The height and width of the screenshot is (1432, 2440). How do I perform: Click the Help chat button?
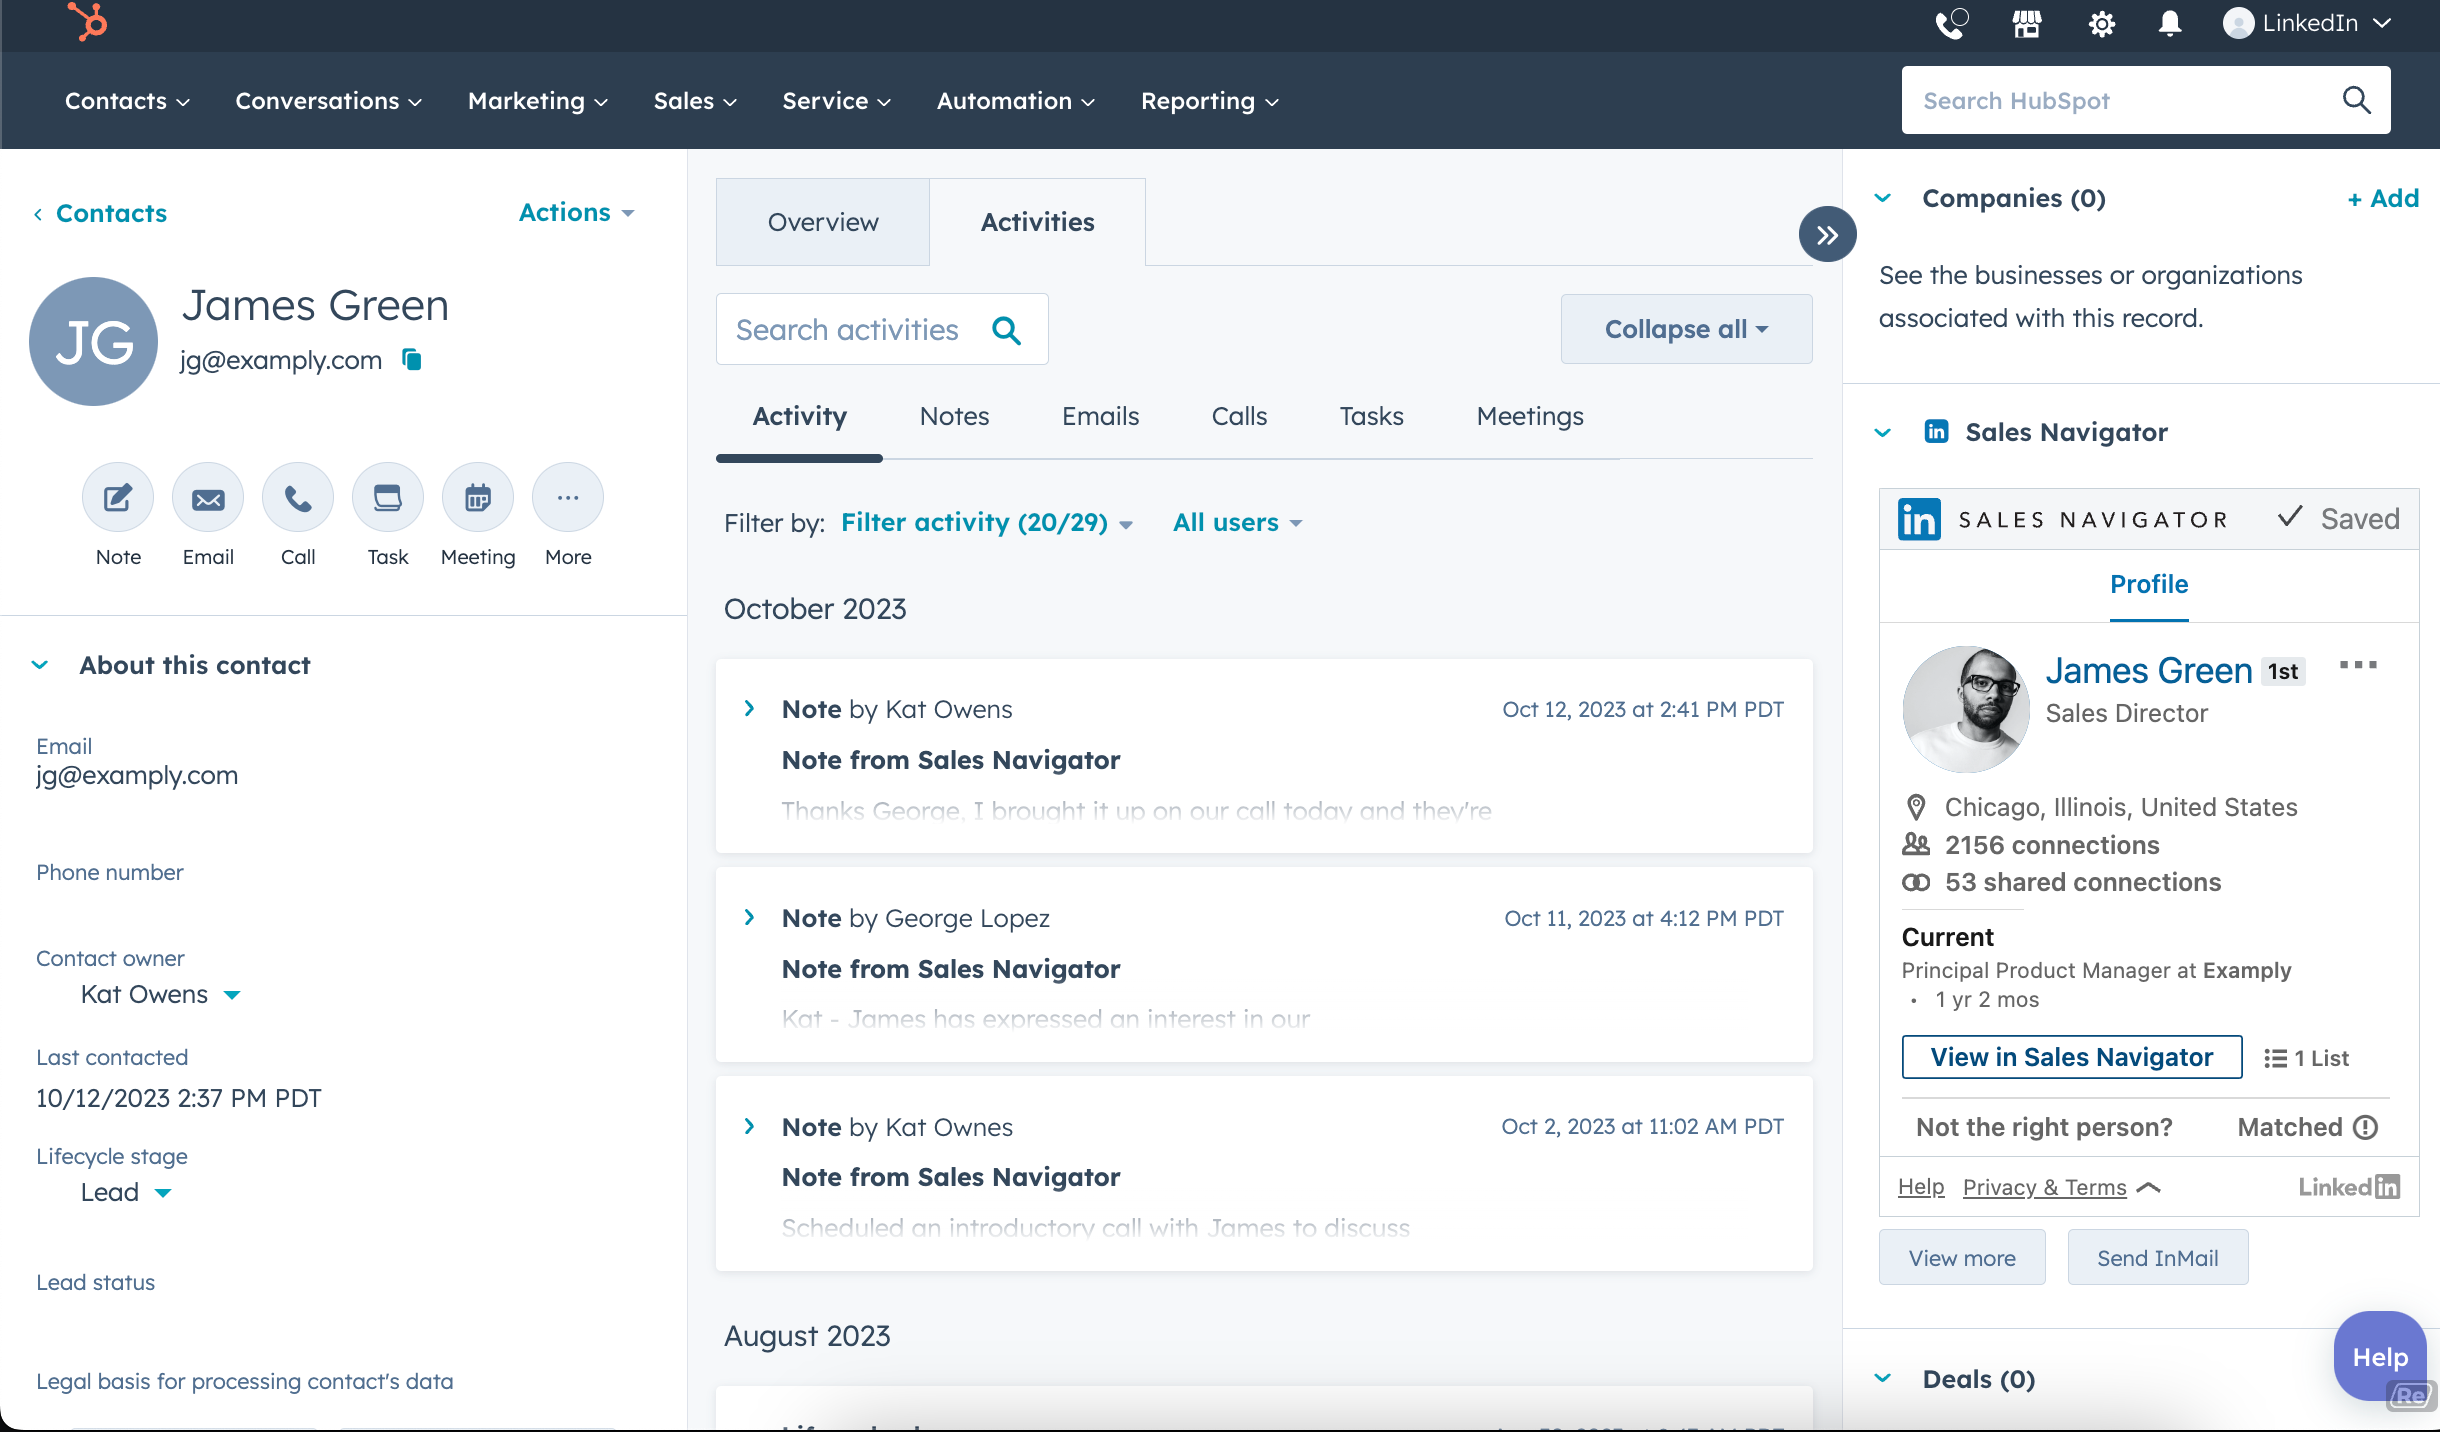(2380, 1357)
